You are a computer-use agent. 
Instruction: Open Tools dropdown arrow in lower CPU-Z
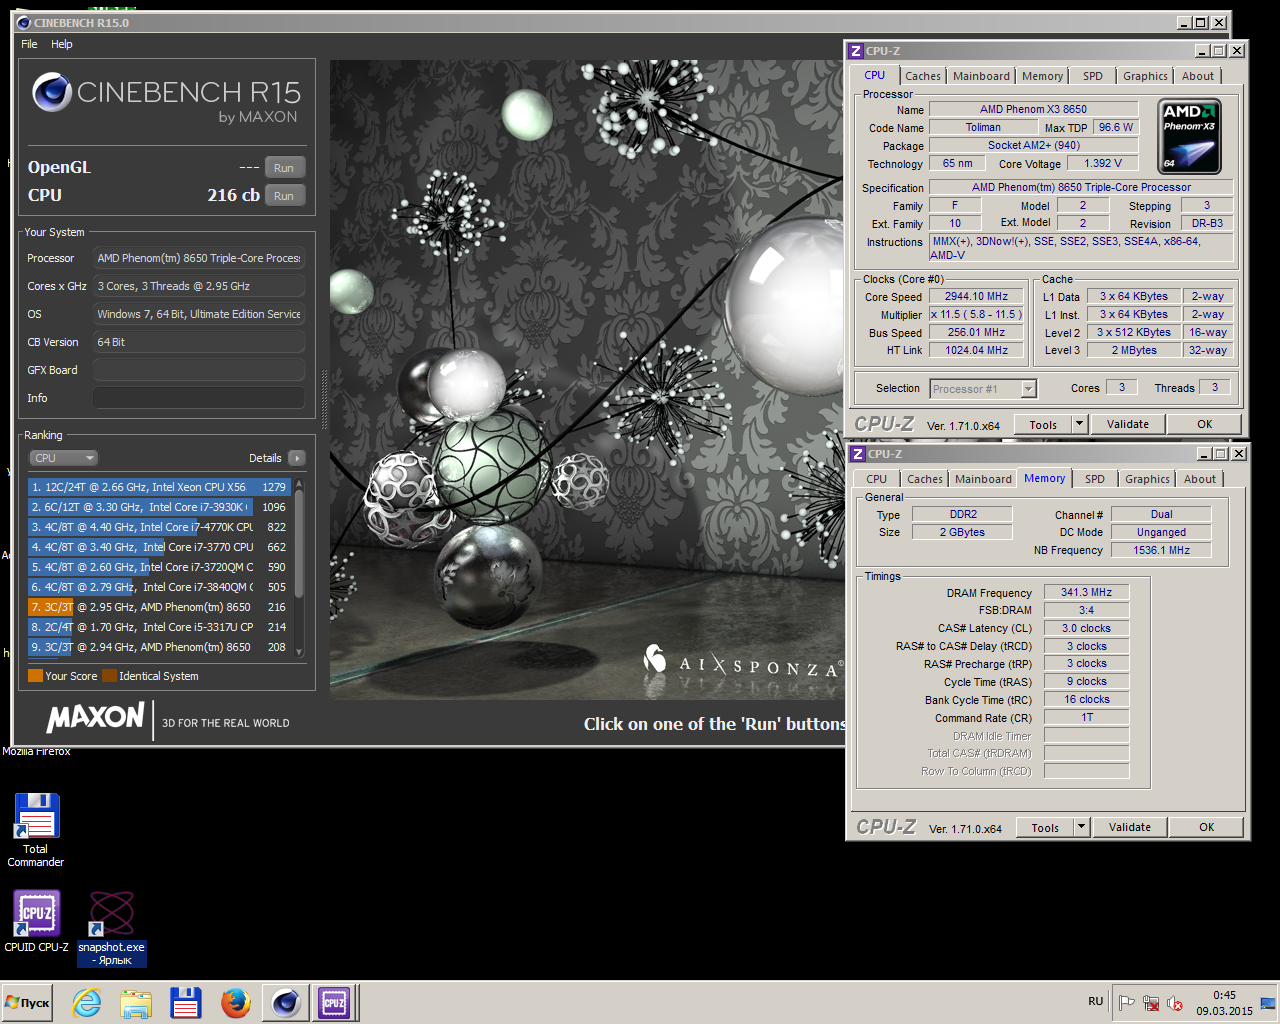pyautogui.click(x=1081, y=828)
